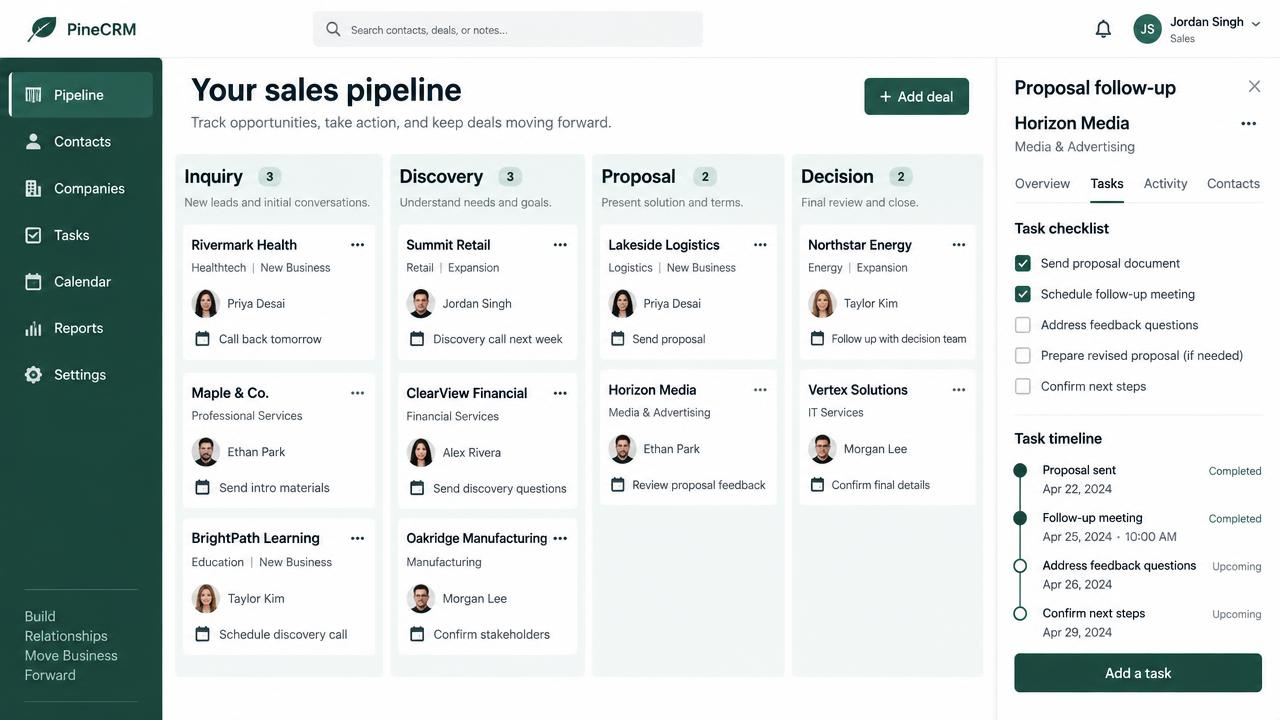Viewport: 1280px width, 720px height.
Task: Click the Add a task button
Action: tap(1138, 673)
